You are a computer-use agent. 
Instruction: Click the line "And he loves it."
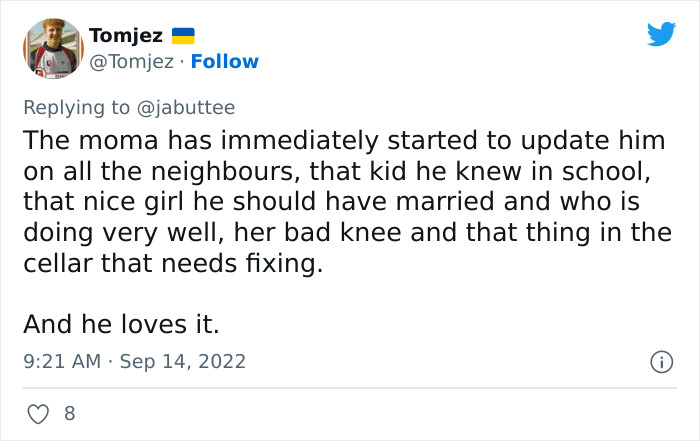[x=121, y=325]
